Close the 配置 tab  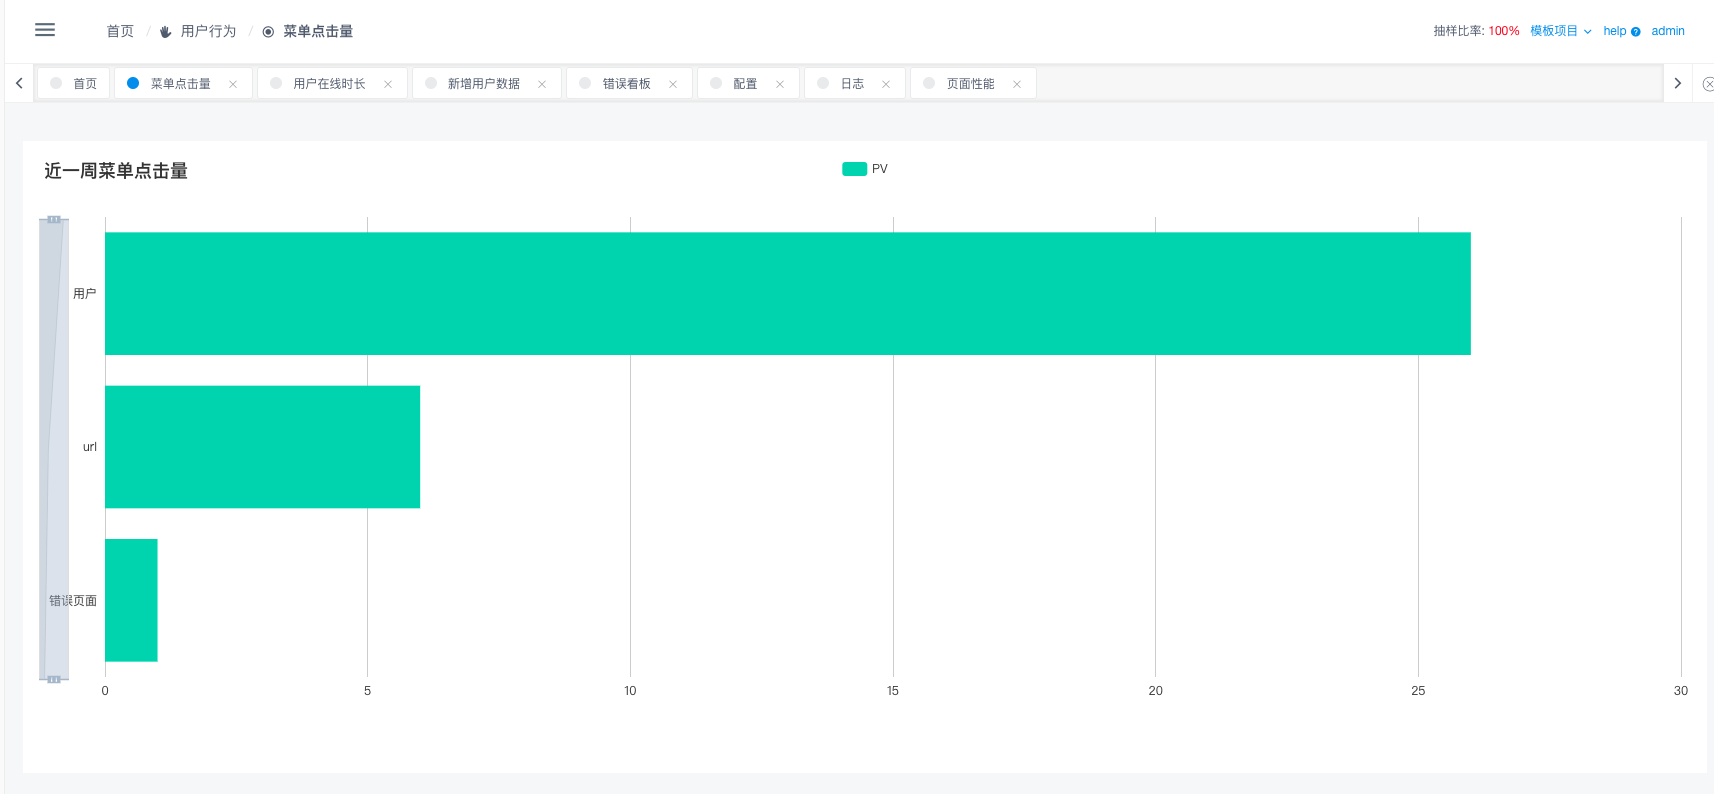780,84
